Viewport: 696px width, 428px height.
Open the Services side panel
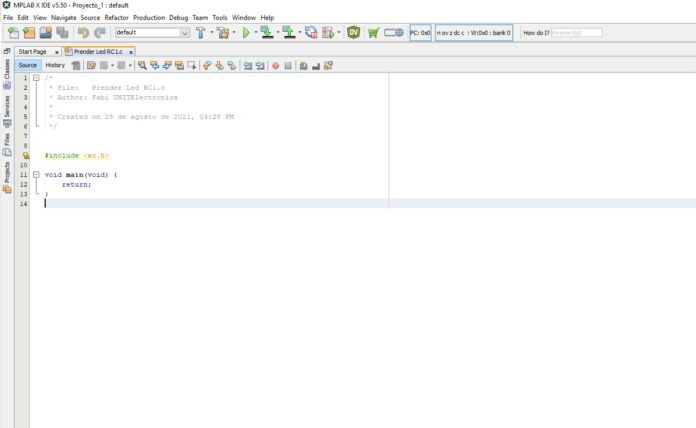coord(6,106)
